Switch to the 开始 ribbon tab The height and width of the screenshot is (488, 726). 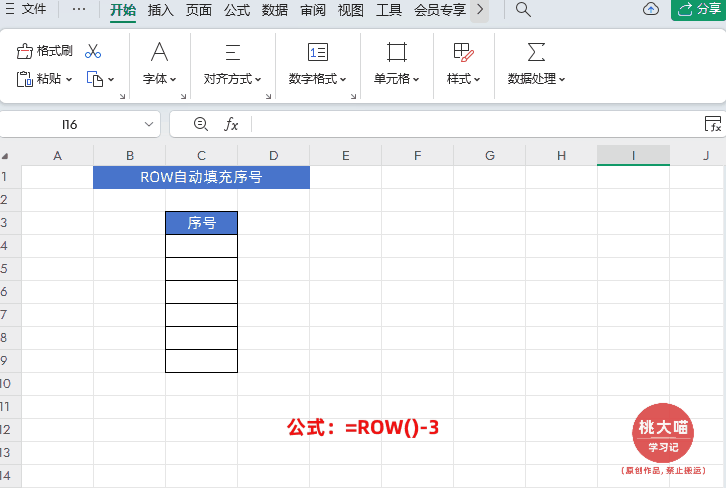point(123,10)
